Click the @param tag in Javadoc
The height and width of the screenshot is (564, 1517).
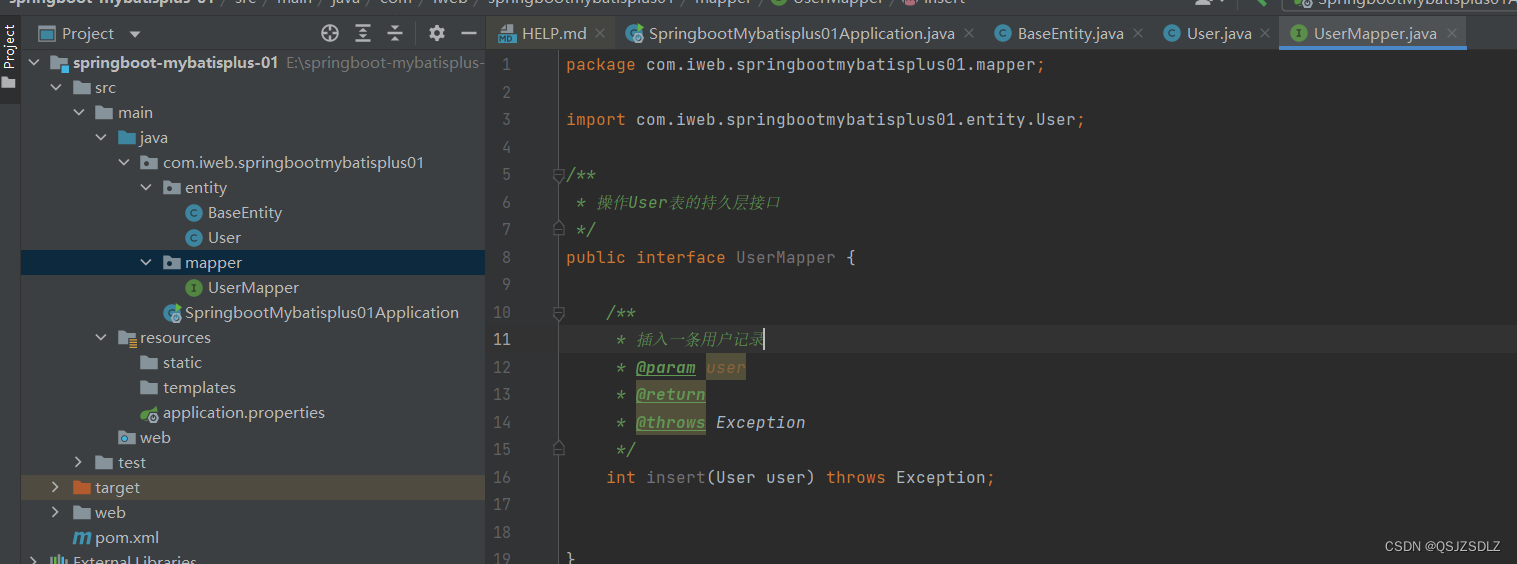coord(666,368)
